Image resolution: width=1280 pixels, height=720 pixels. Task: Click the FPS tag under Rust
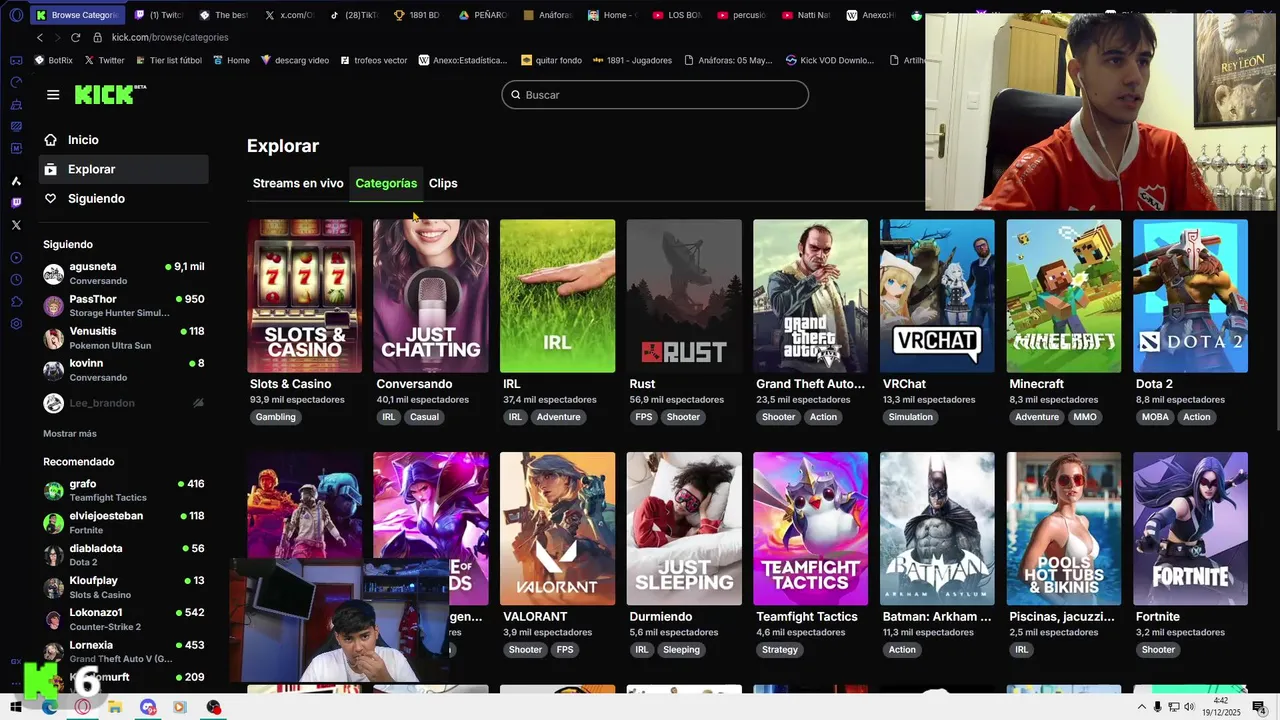643,417
